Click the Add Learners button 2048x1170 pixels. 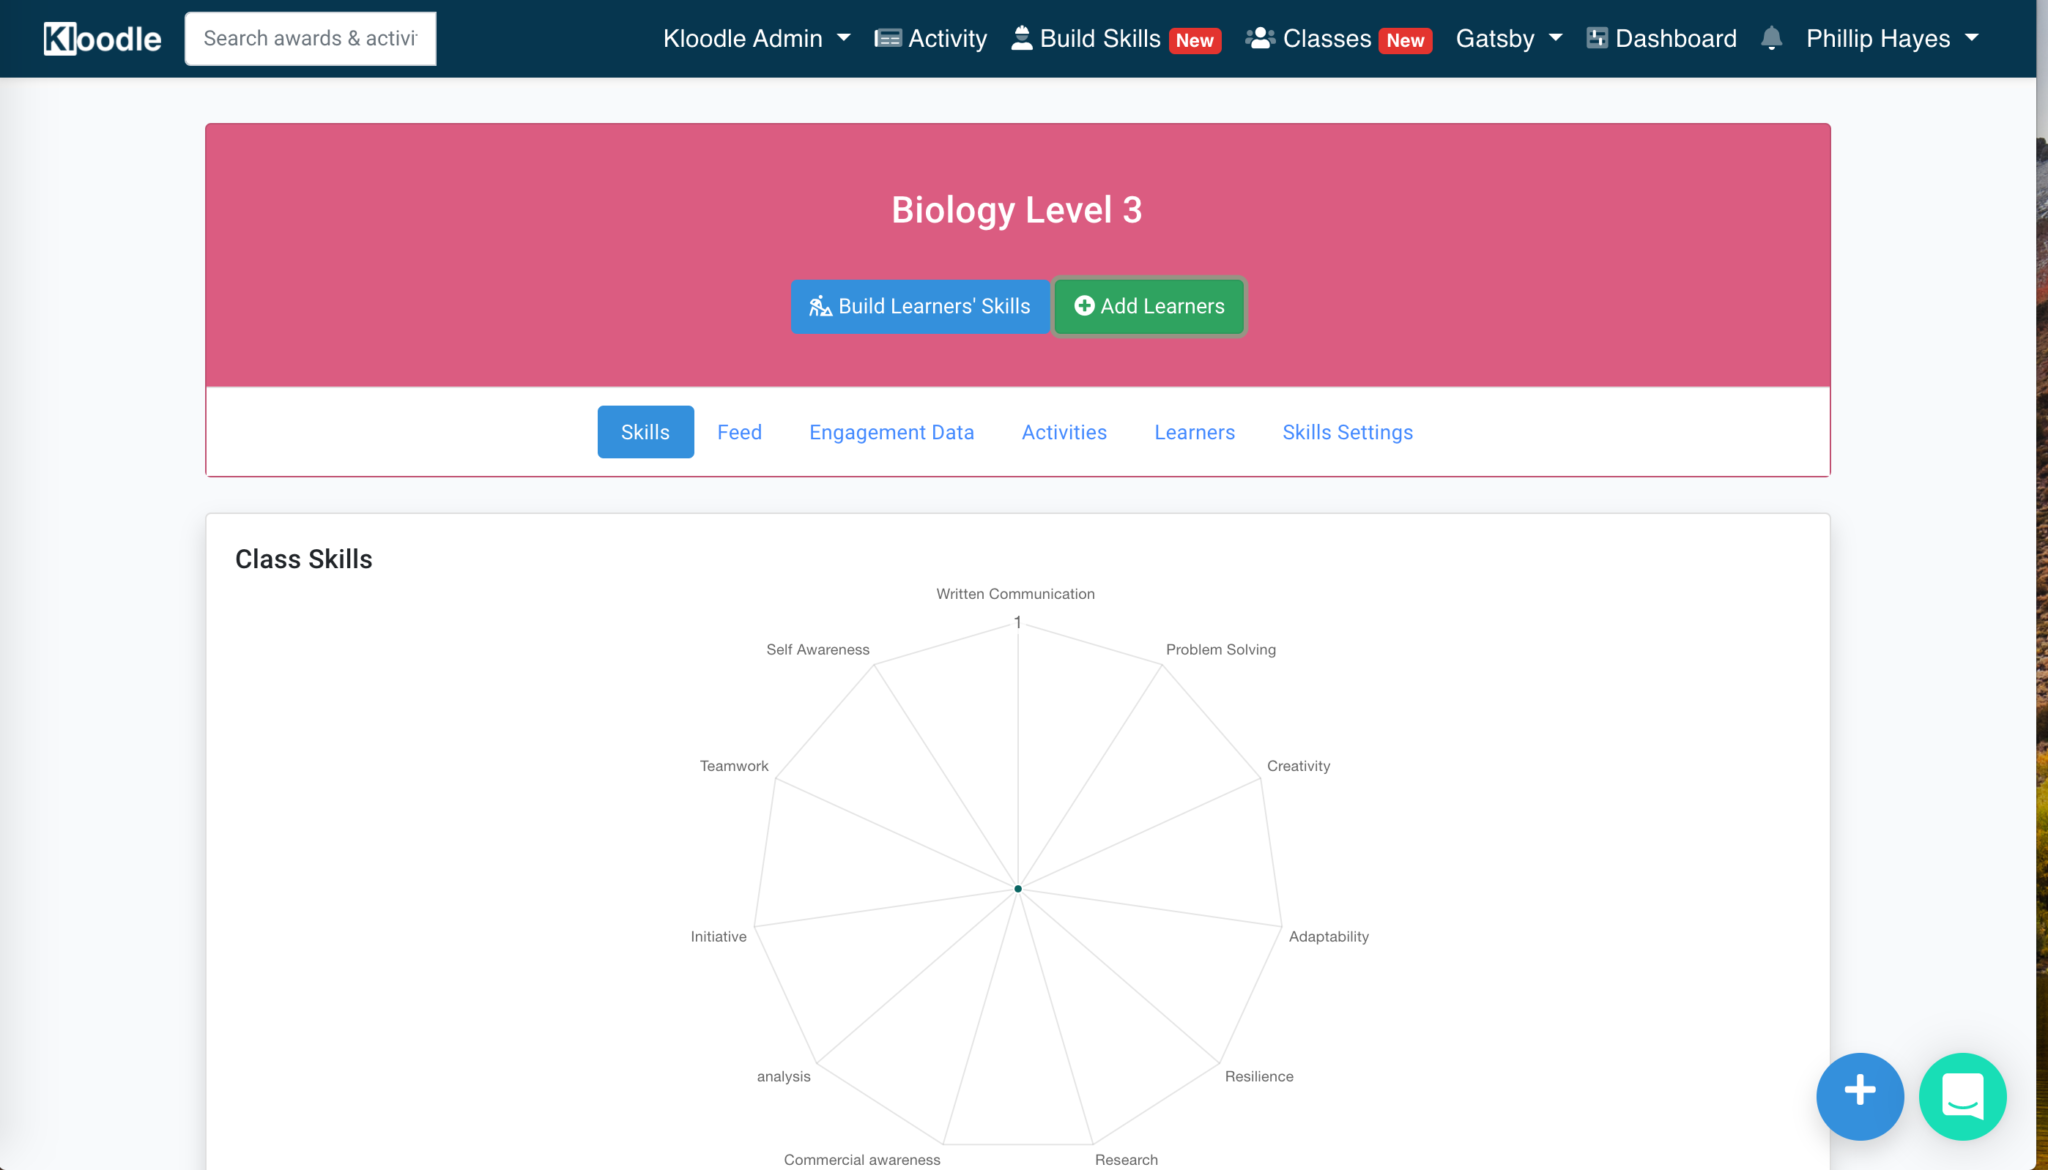[1148, 306]
